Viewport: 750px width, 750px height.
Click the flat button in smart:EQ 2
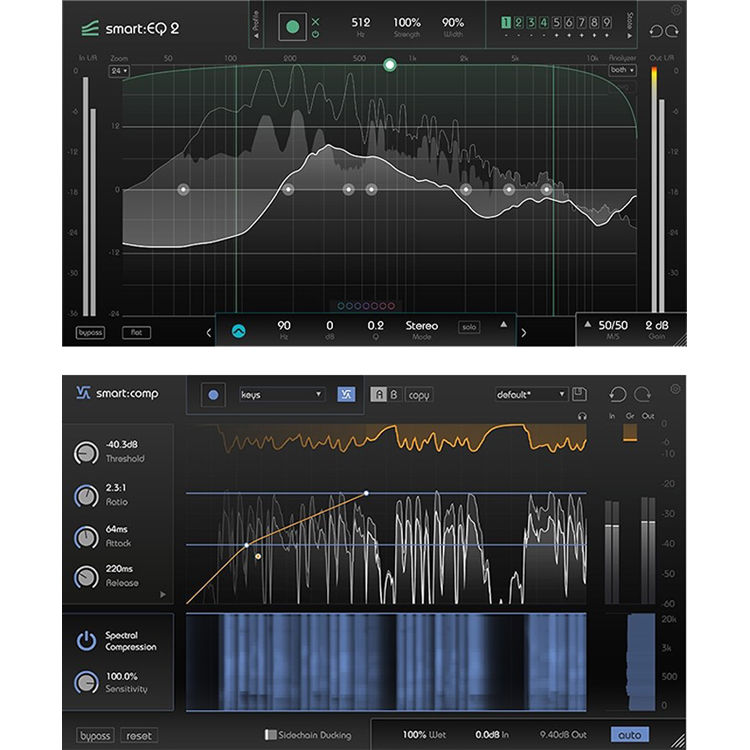click(x=136, y=332)
